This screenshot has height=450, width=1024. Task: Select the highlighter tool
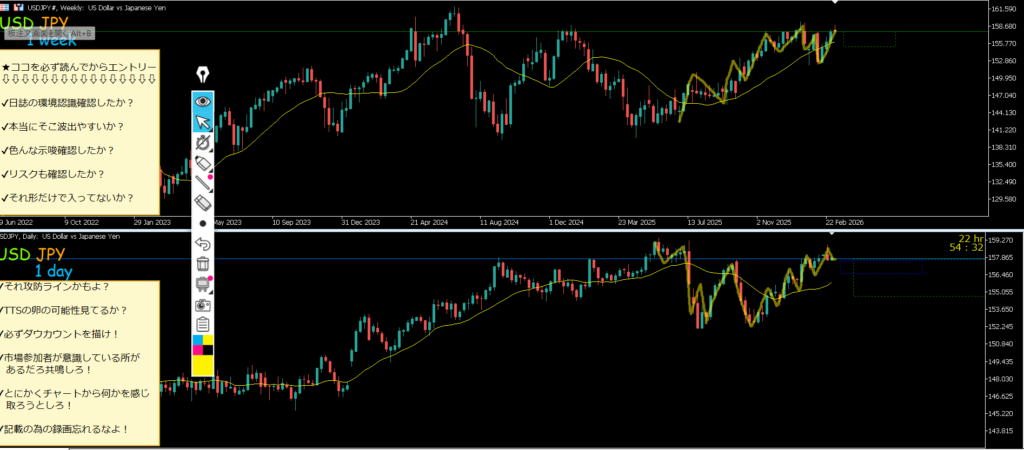pyautogui.click(x=202, y=163)
